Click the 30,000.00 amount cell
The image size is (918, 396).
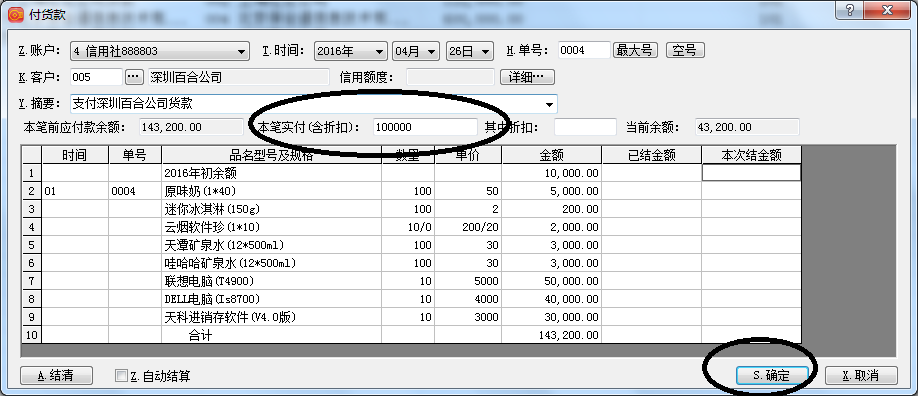coord(552,318)
